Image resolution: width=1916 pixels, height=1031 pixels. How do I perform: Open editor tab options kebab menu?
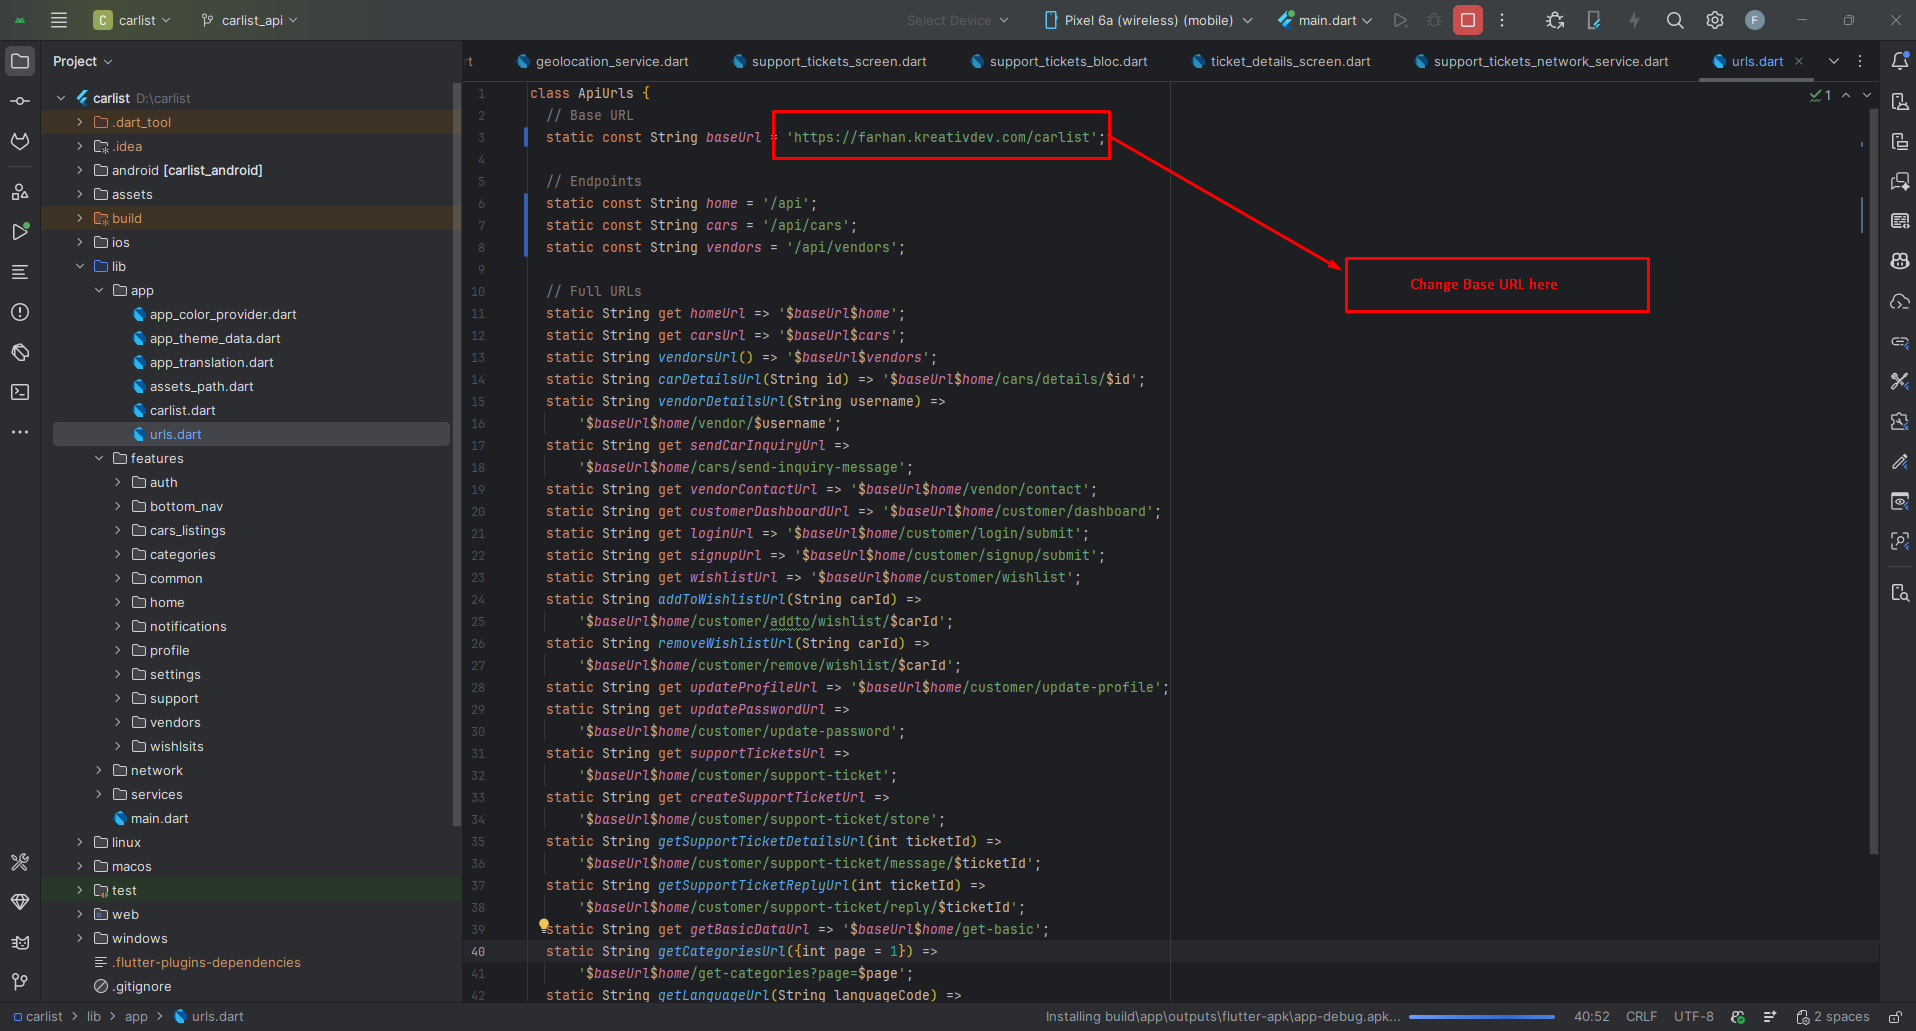pos(1860,61)
